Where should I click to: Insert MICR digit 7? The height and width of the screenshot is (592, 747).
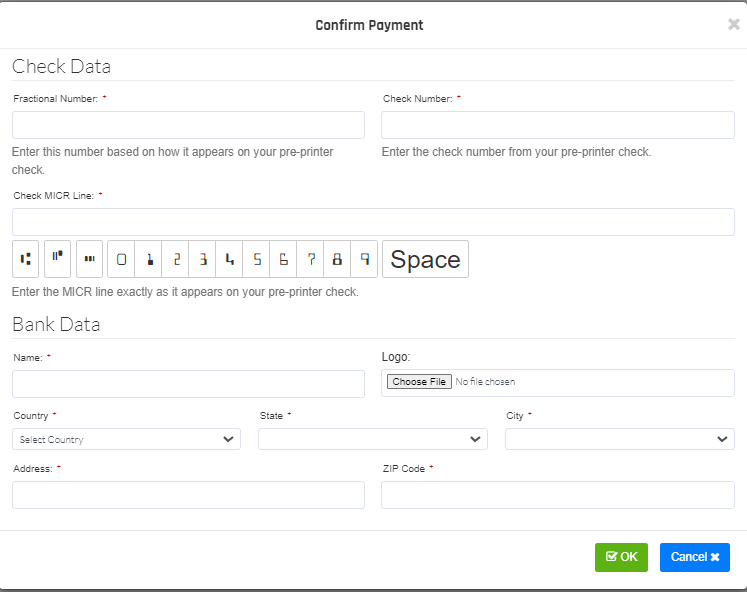coord(310,259)
